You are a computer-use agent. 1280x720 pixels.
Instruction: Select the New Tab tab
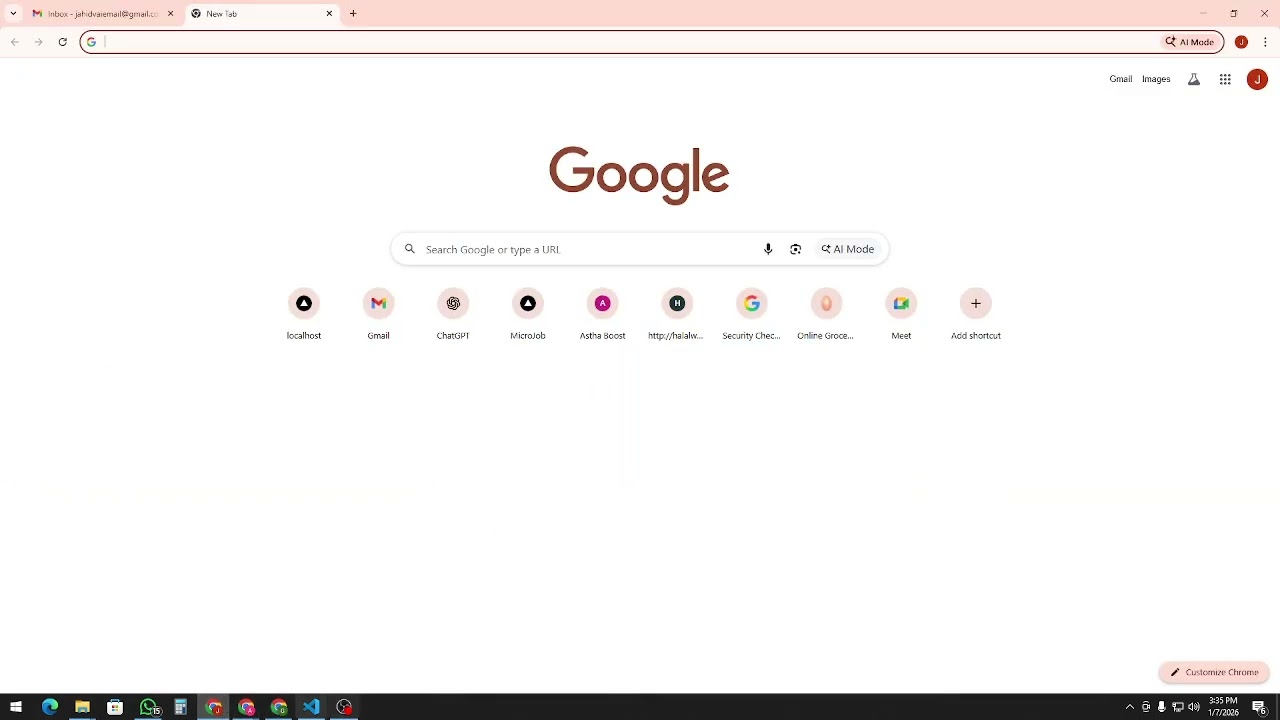(x=262, y=14)
